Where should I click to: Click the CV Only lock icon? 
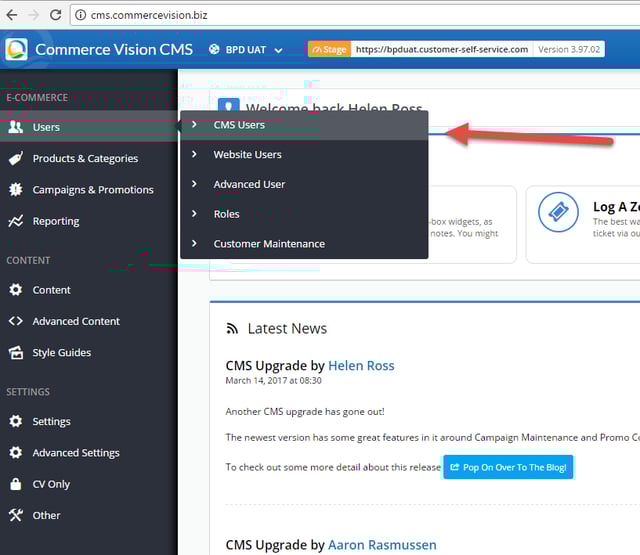tap(16, 484)
